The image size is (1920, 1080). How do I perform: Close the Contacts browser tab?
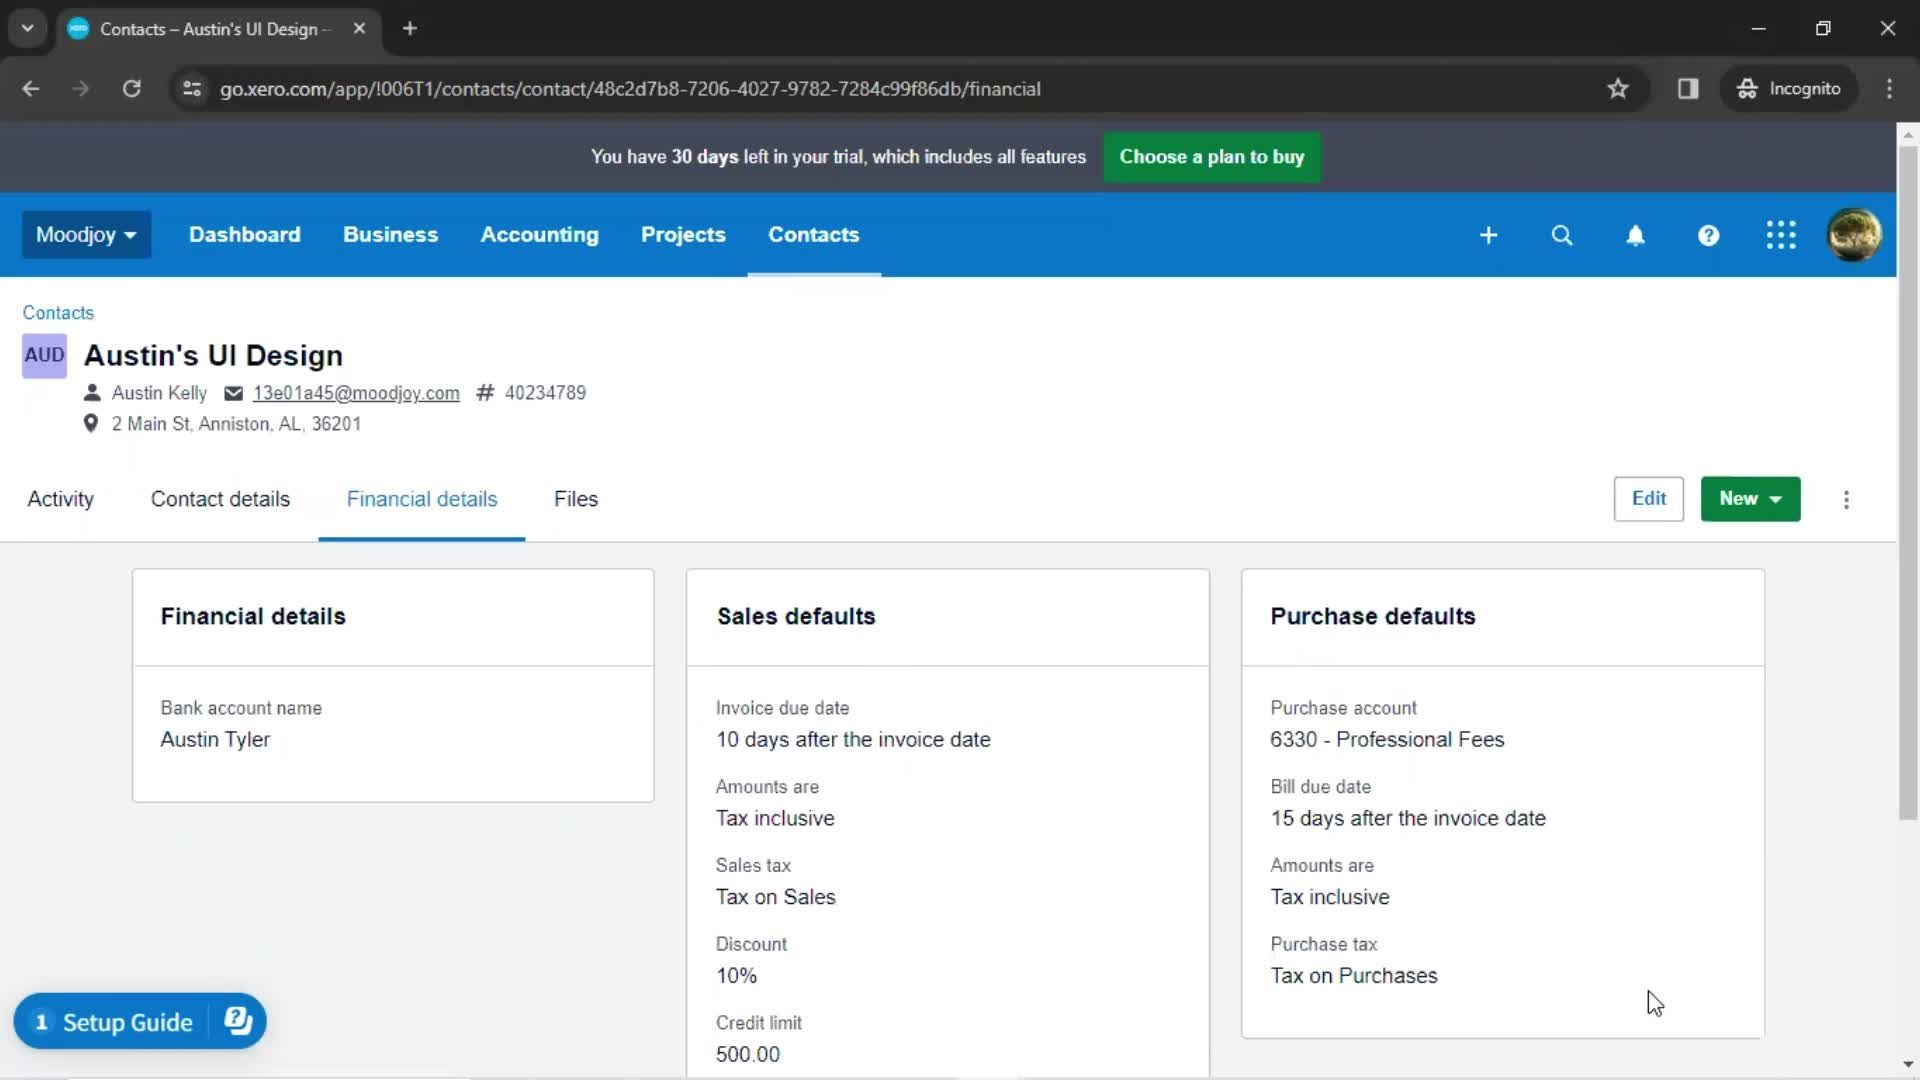click(x=359, y=29)
